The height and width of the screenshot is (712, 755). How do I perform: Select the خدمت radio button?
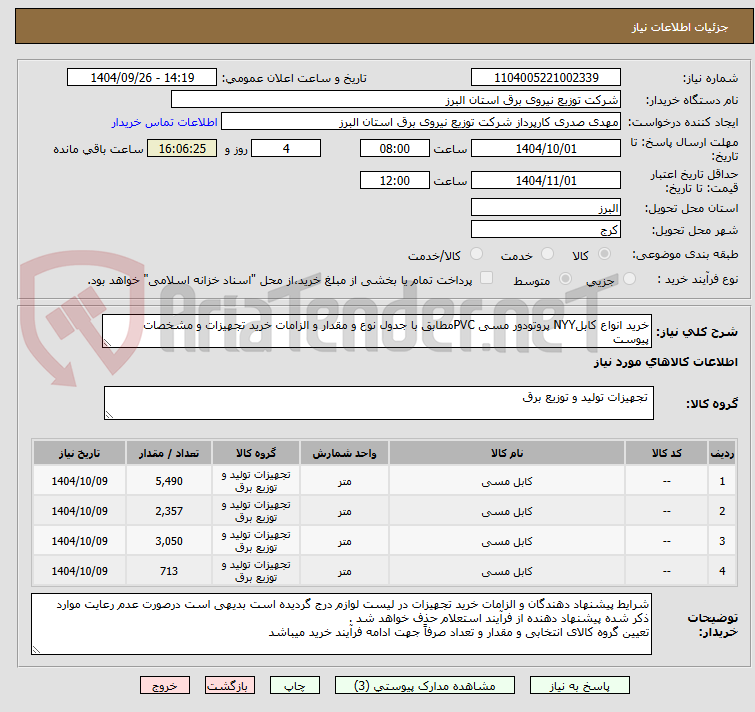(547, 254)
